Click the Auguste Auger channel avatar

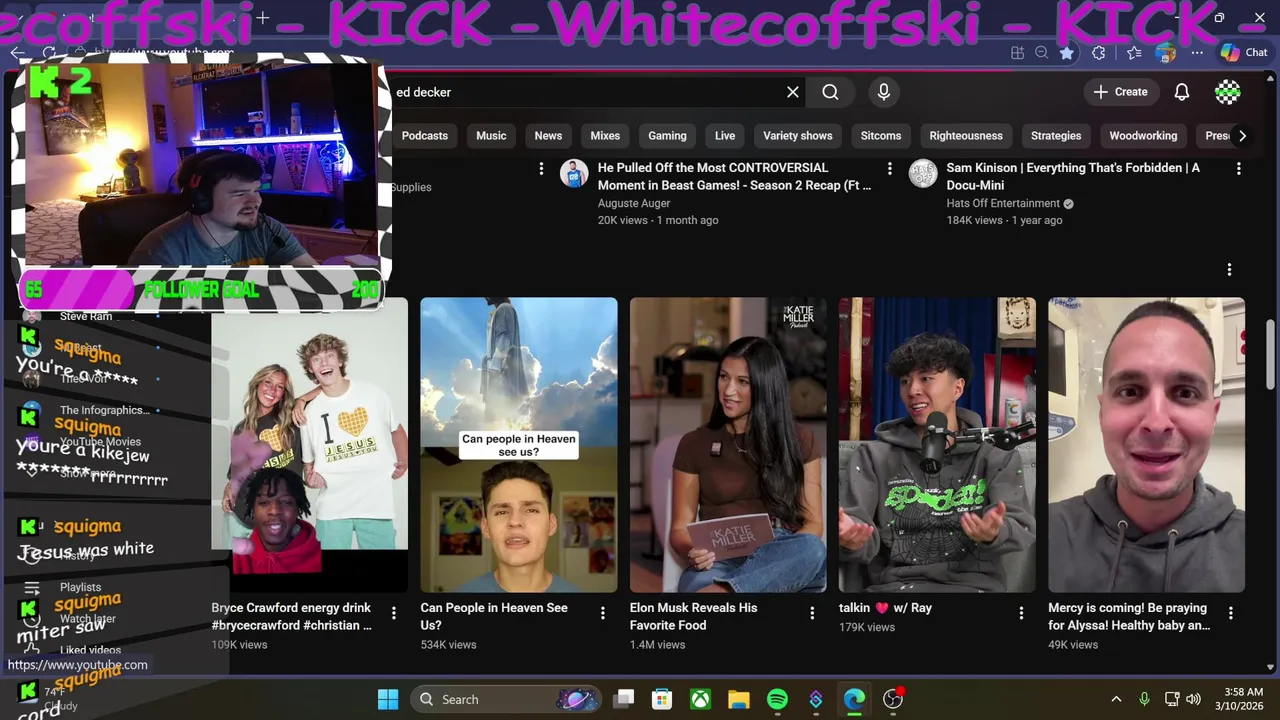(574, 174)
